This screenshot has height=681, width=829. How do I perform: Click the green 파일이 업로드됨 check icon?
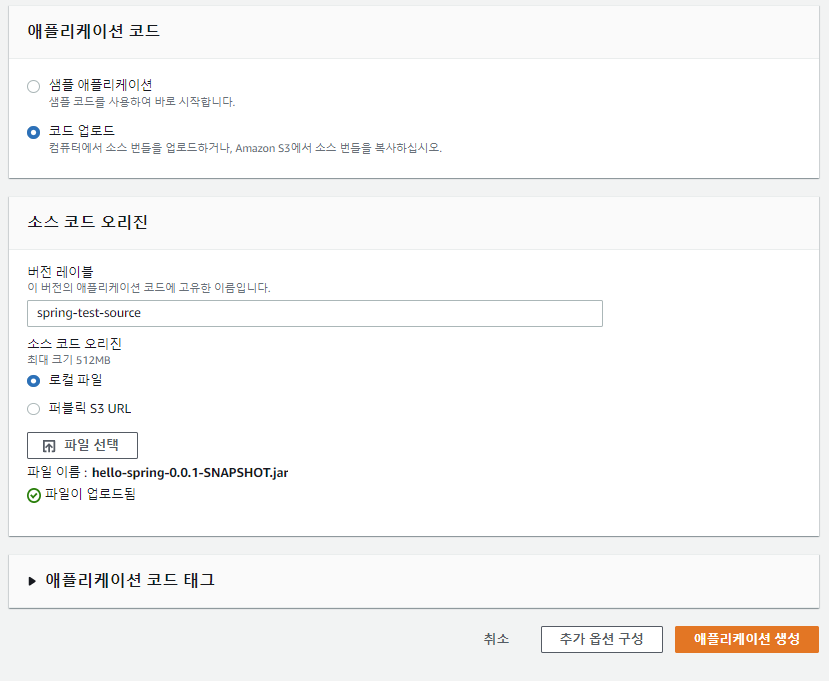(34, 495)
